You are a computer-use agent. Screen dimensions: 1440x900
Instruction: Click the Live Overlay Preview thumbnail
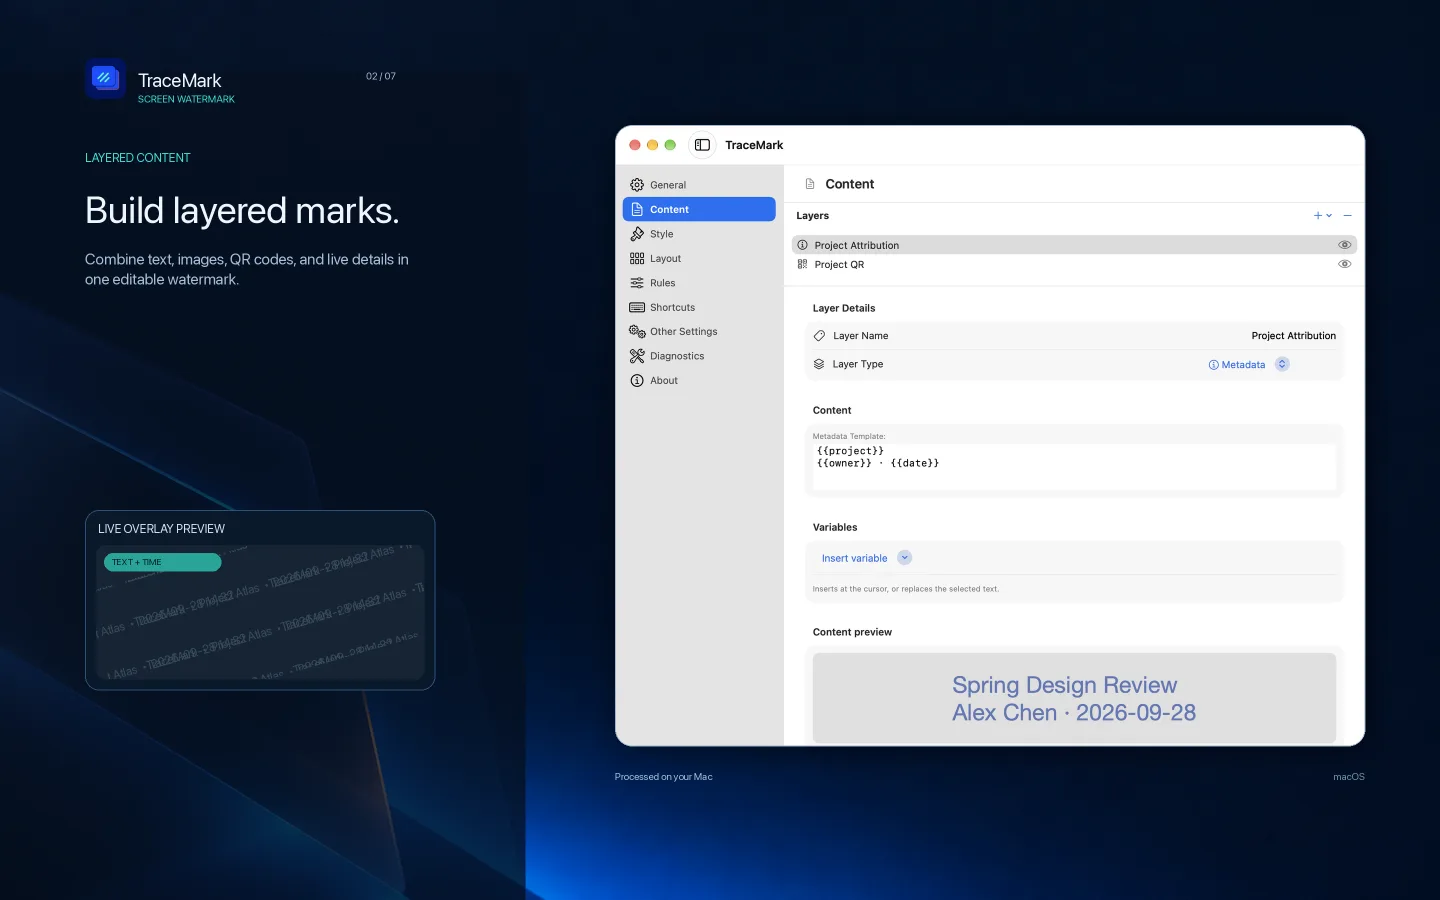pos(260,612)
